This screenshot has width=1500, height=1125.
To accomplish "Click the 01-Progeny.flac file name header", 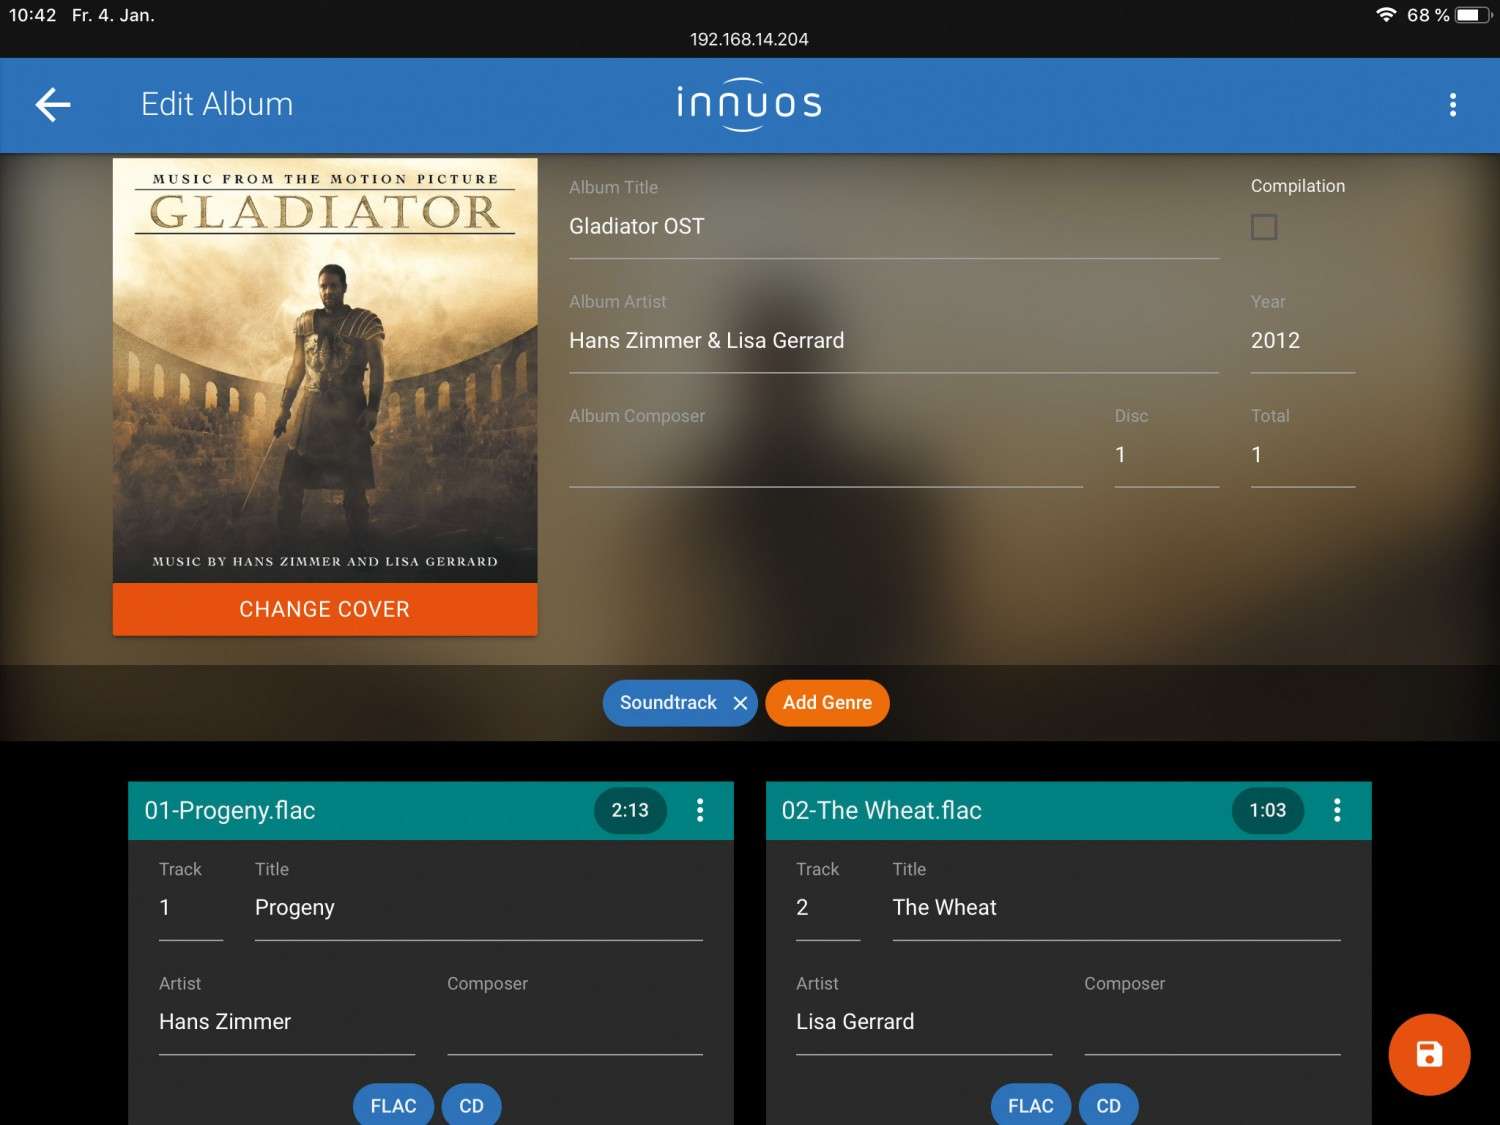I will [230, 810].
